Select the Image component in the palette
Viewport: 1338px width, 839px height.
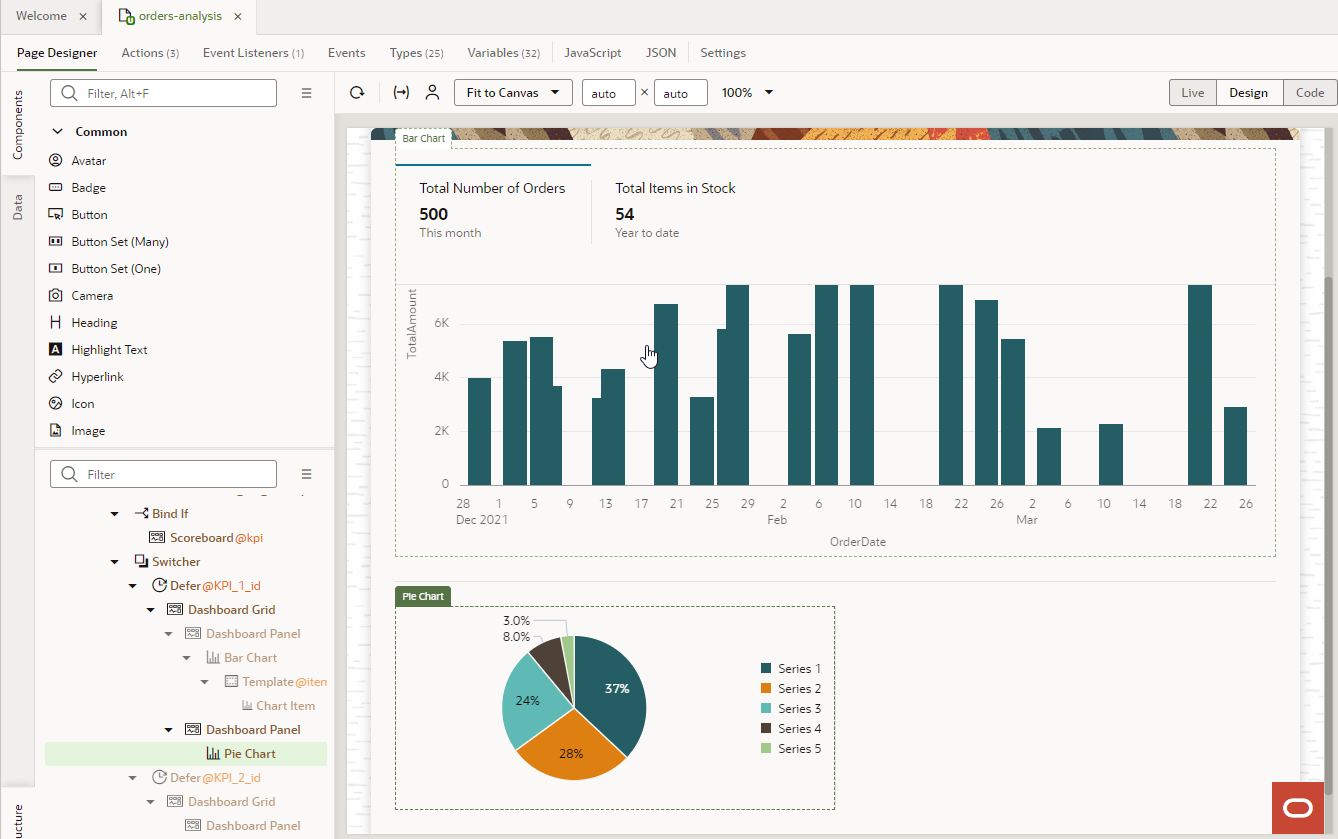click(87, 430)
